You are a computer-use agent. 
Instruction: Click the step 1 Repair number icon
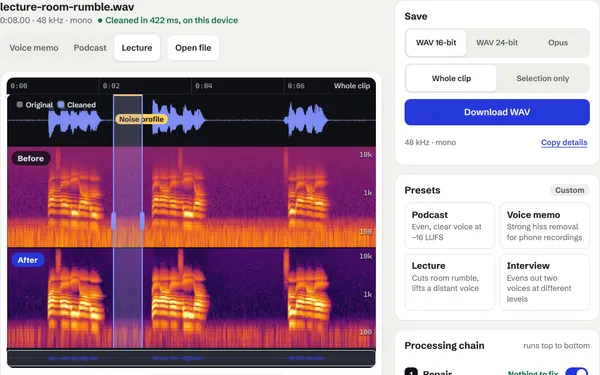(411, 372)
